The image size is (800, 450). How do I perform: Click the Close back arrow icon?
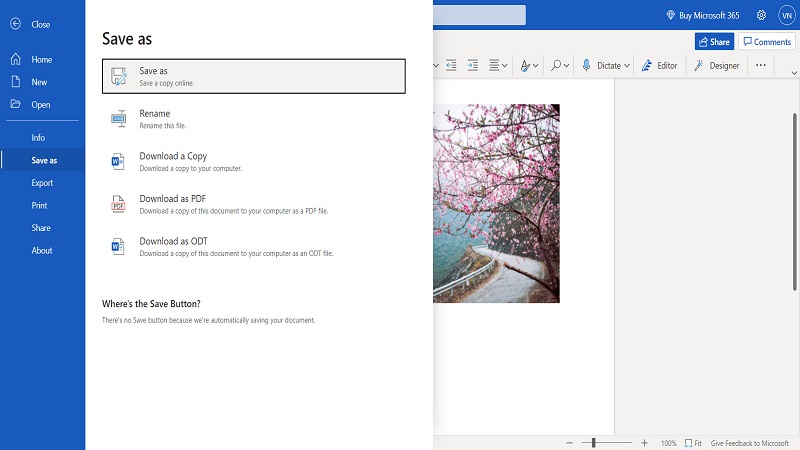pos(15,24)
